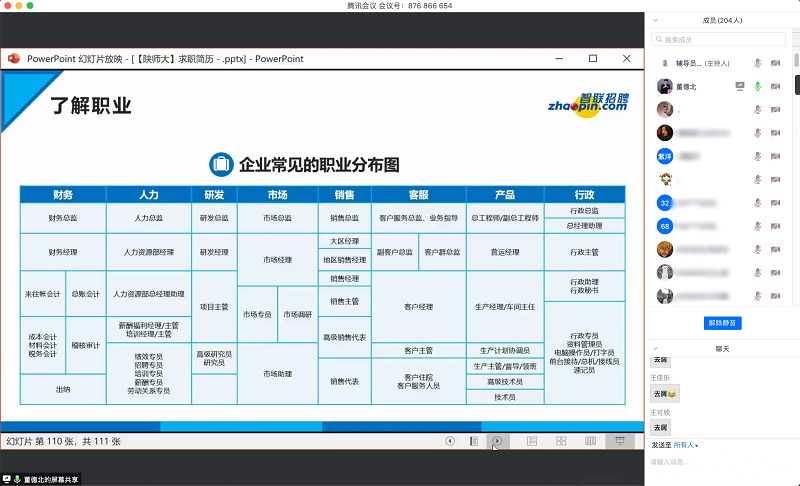800x486 pixels.
Task: Switch to Slide Sorter view icon
Action: tap(561, 440)
